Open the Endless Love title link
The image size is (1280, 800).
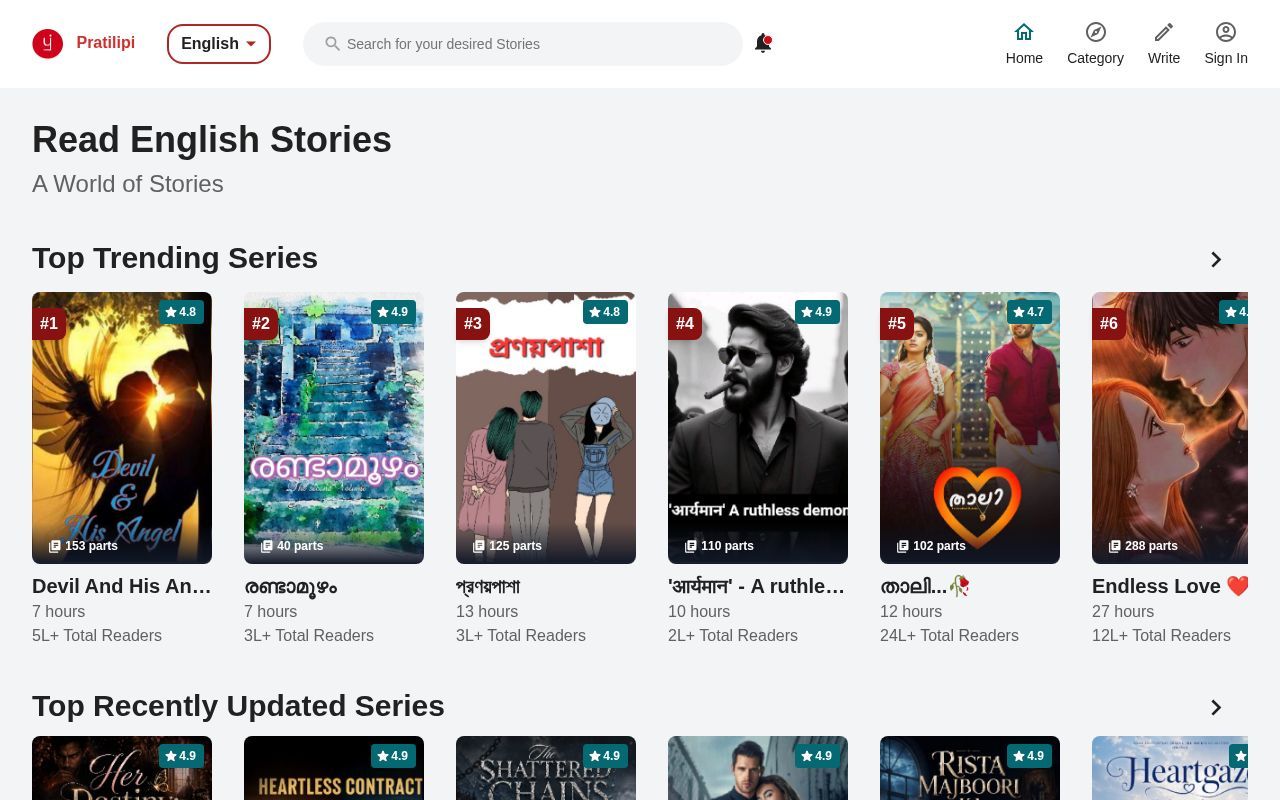point(1170,586)
